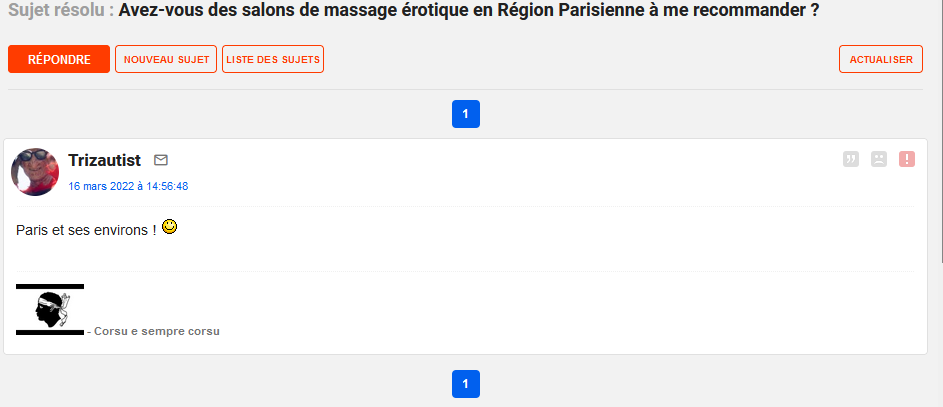Open NOUVEAU SUJET to create a topic
943x407 pixels.
point(166,60)
